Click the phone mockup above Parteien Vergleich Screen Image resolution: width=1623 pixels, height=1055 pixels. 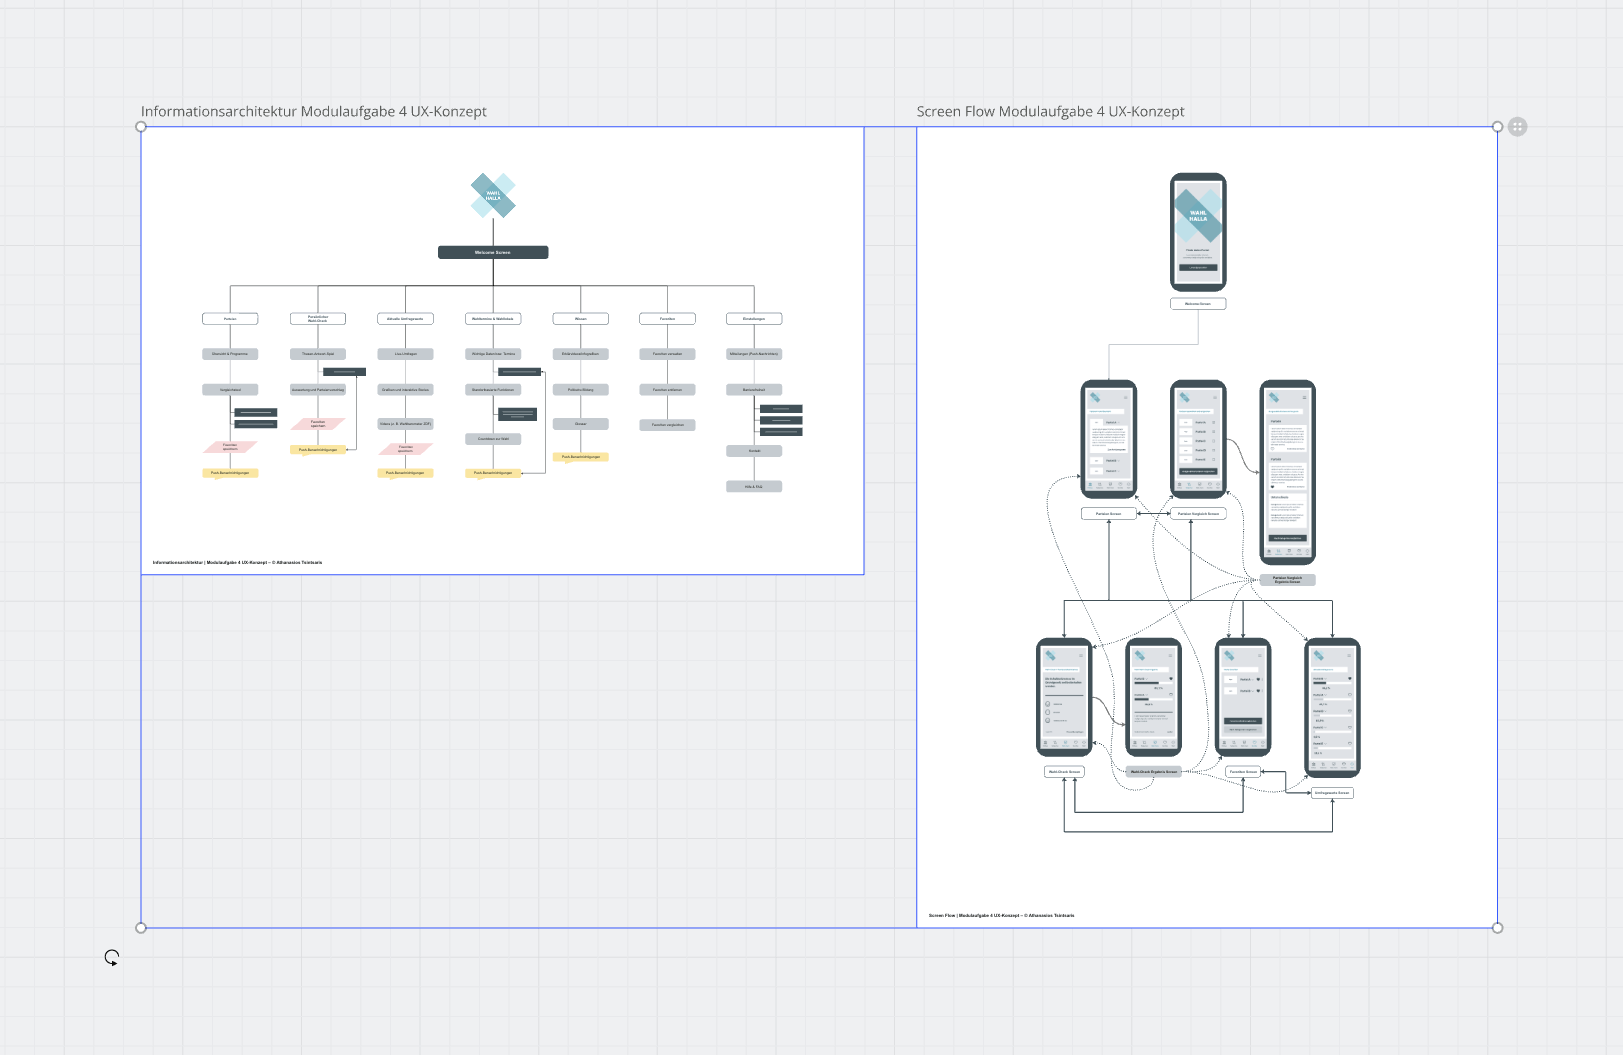coord(1198,439)
